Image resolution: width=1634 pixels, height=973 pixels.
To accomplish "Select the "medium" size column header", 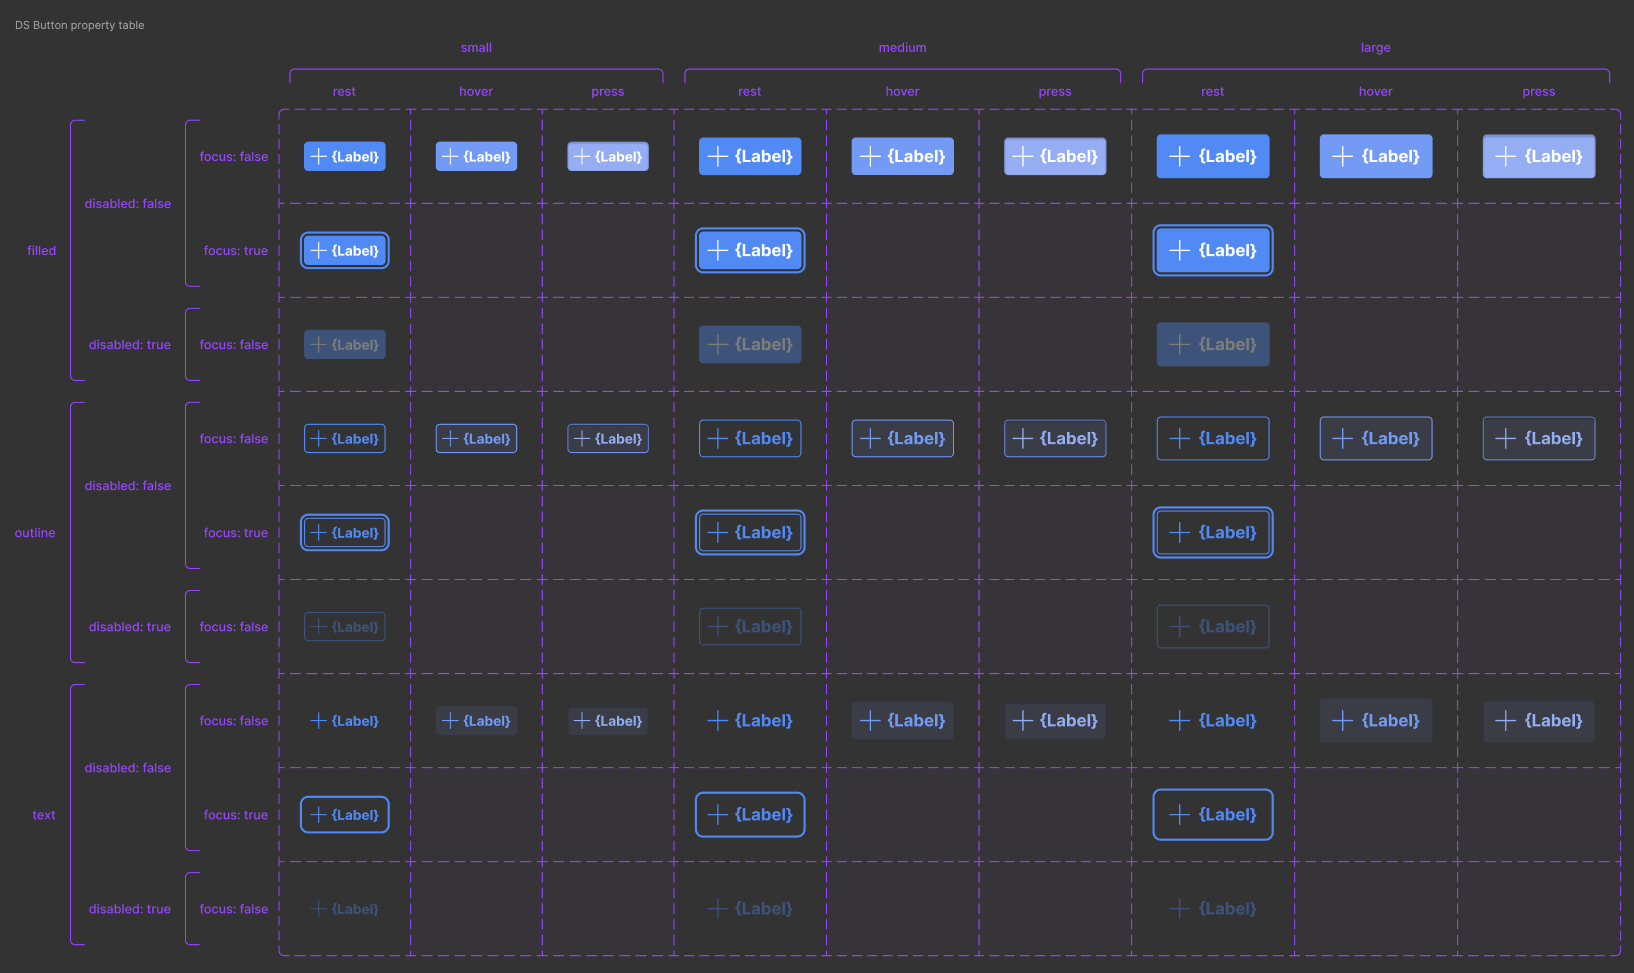I will (x=903, y=48).
